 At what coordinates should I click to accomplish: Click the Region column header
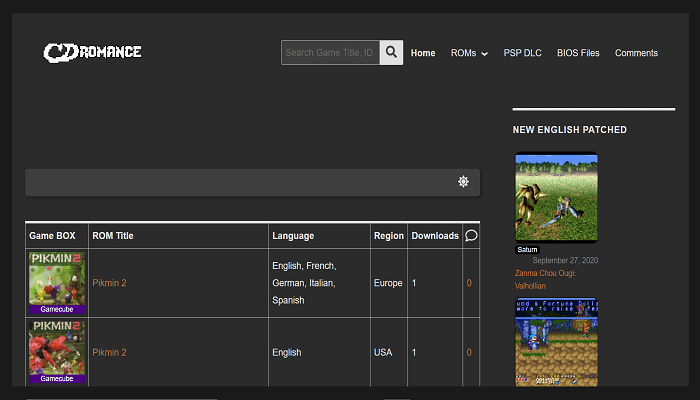[x=389, y=236]
